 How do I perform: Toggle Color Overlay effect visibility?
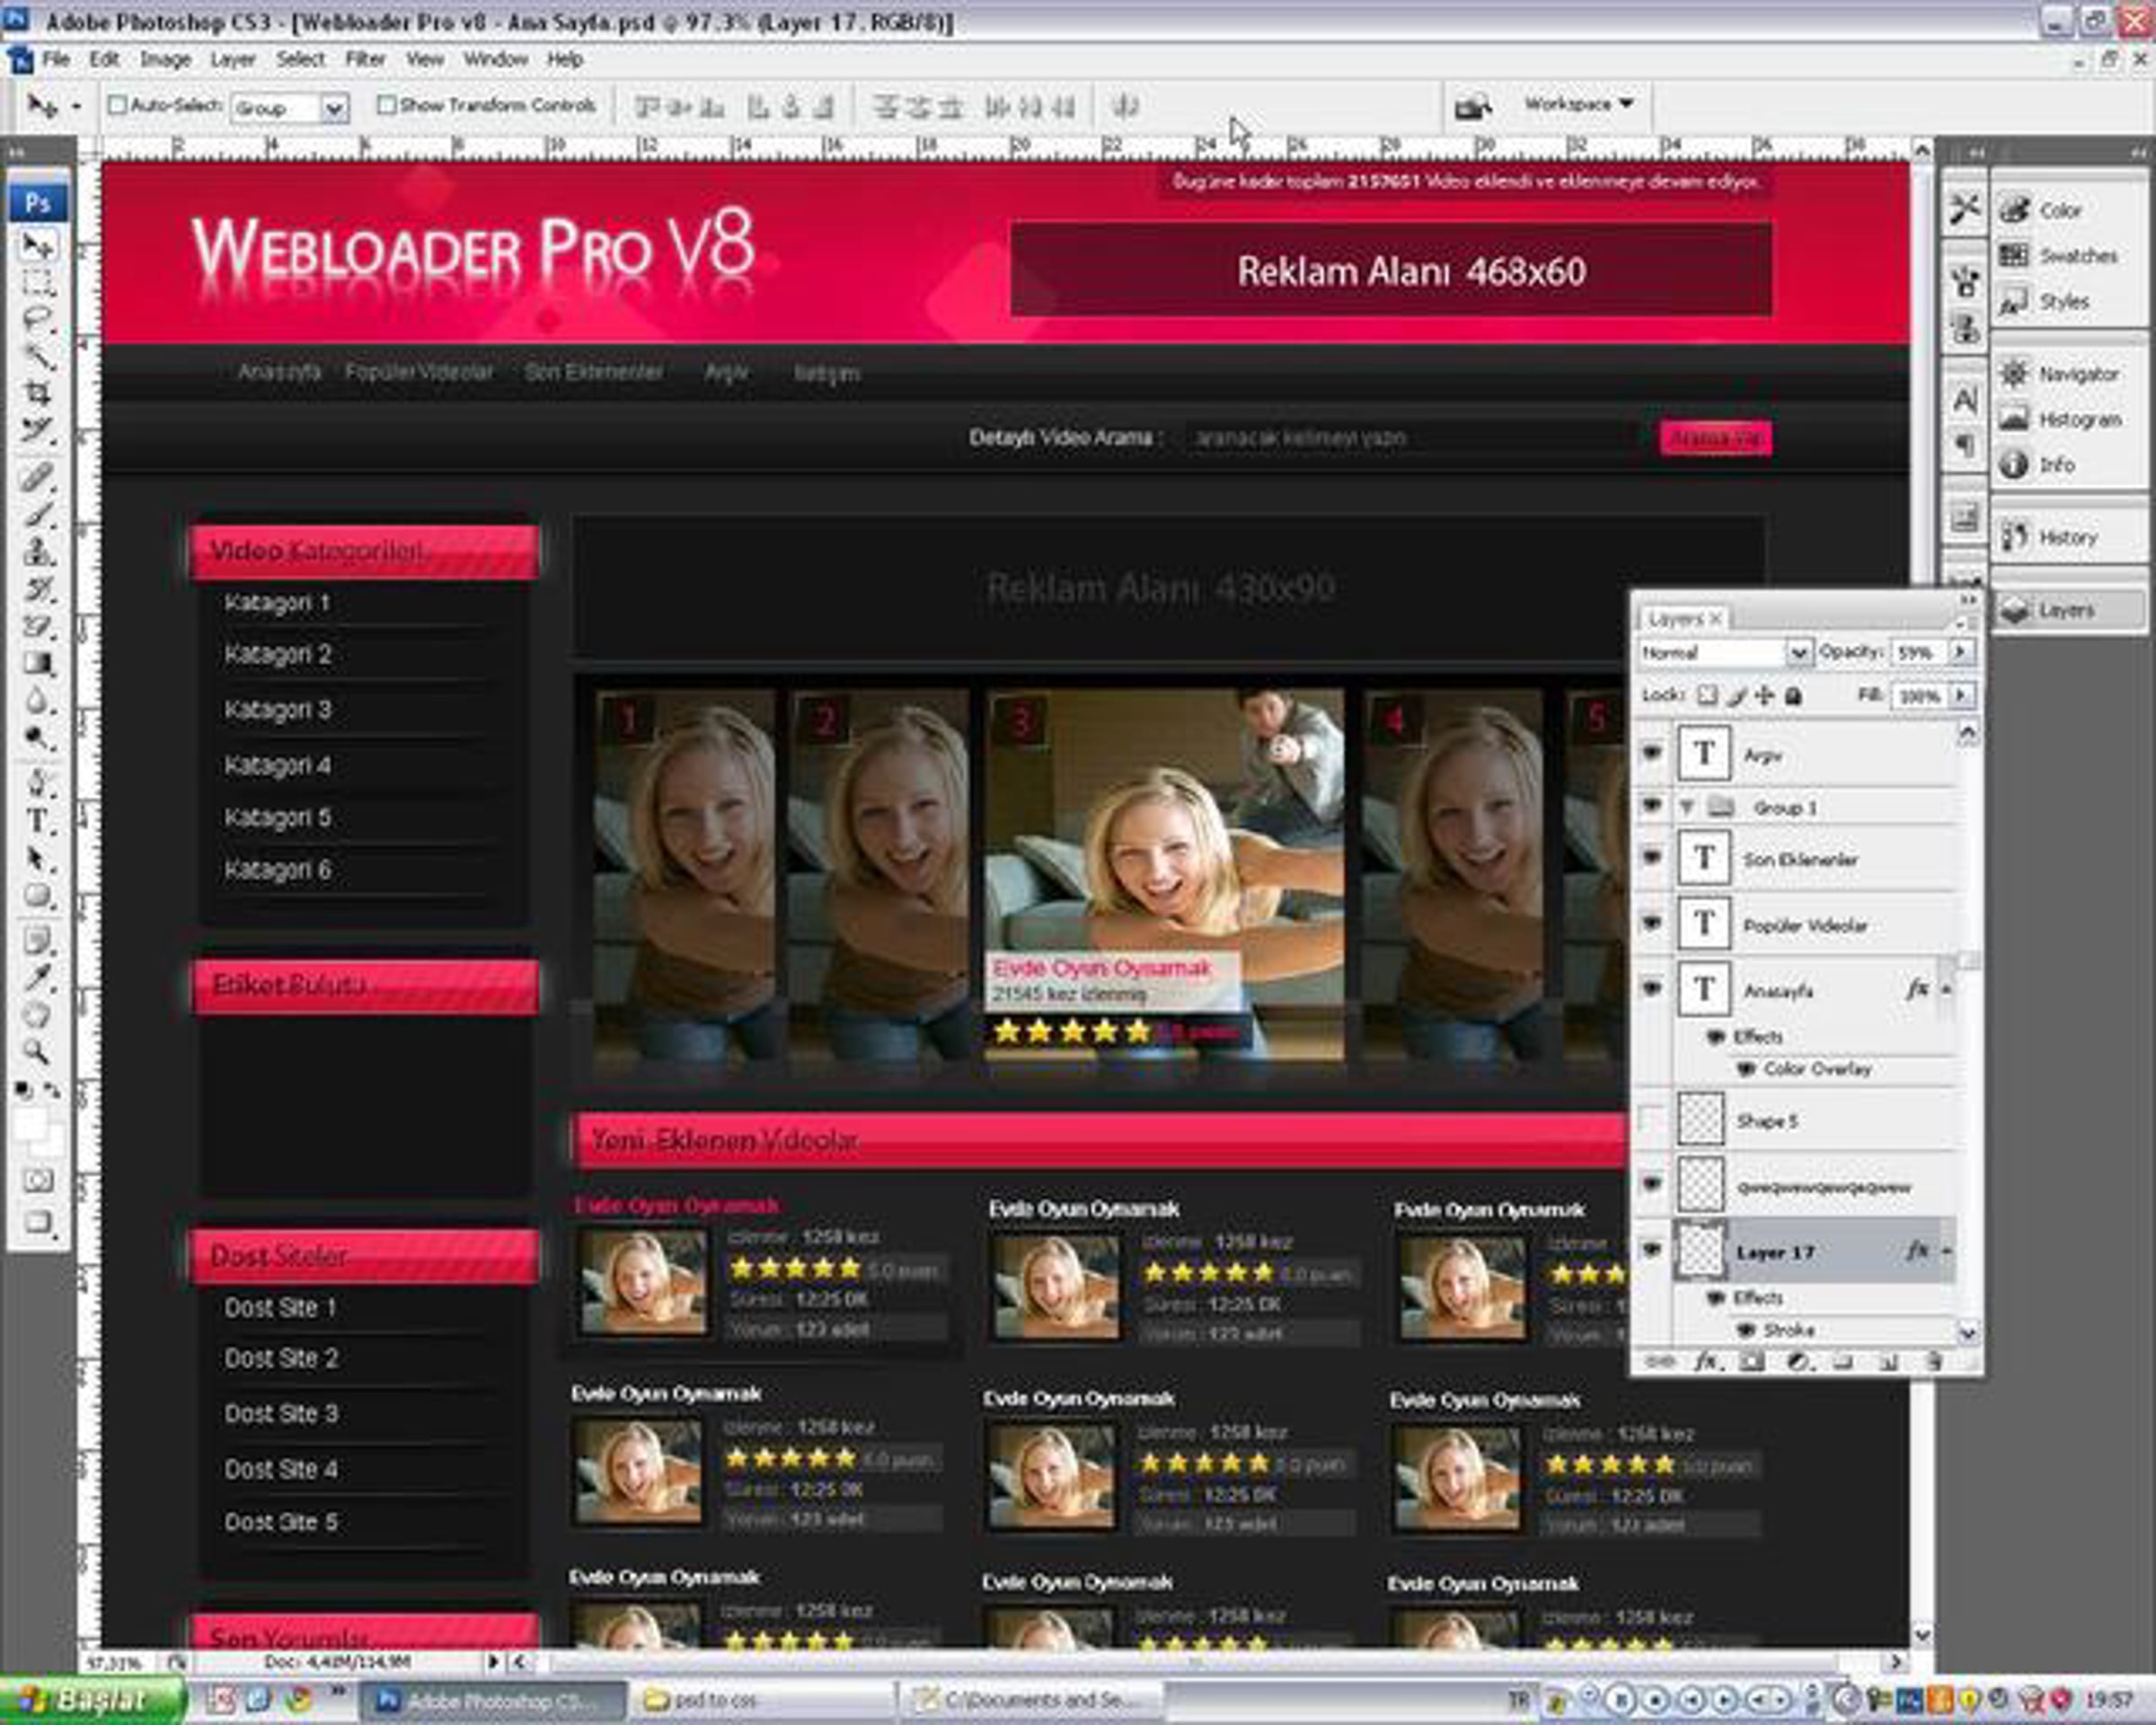(1747, 1069)
